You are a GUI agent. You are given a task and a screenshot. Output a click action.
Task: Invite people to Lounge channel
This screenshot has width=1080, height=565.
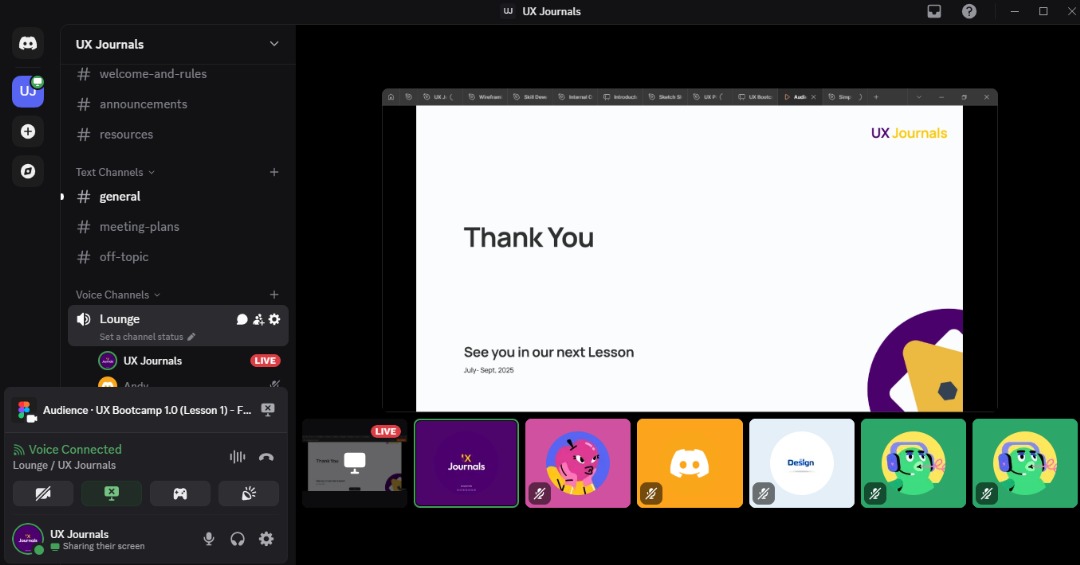(258, 319)
